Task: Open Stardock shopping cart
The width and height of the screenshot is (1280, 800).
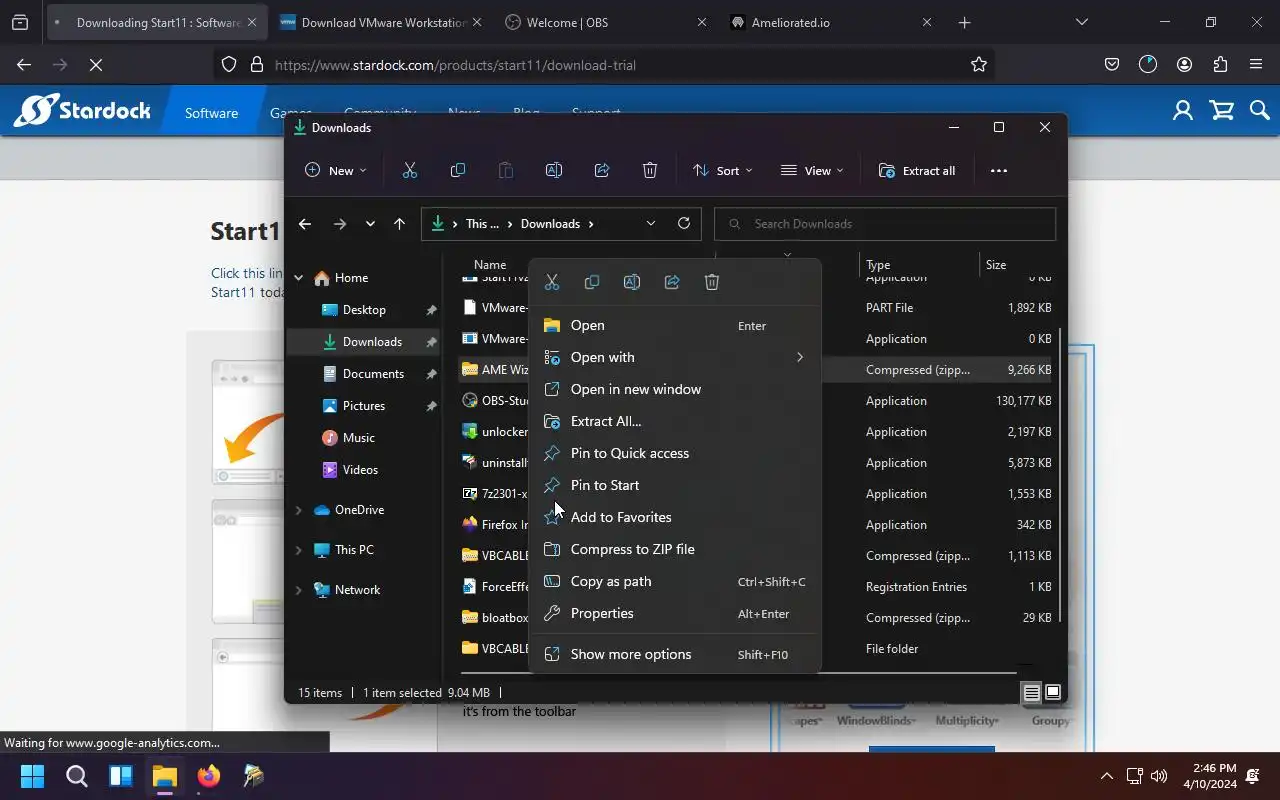Action: click(x=1222, y=110)
